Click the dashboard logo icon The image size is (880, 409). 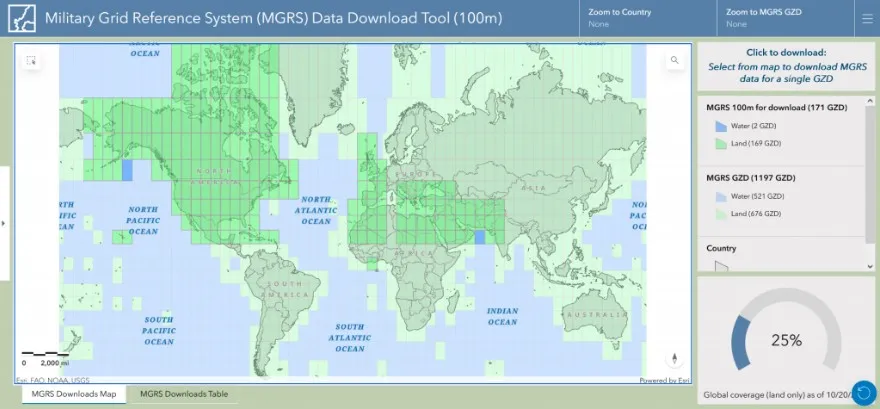point(18,18)
